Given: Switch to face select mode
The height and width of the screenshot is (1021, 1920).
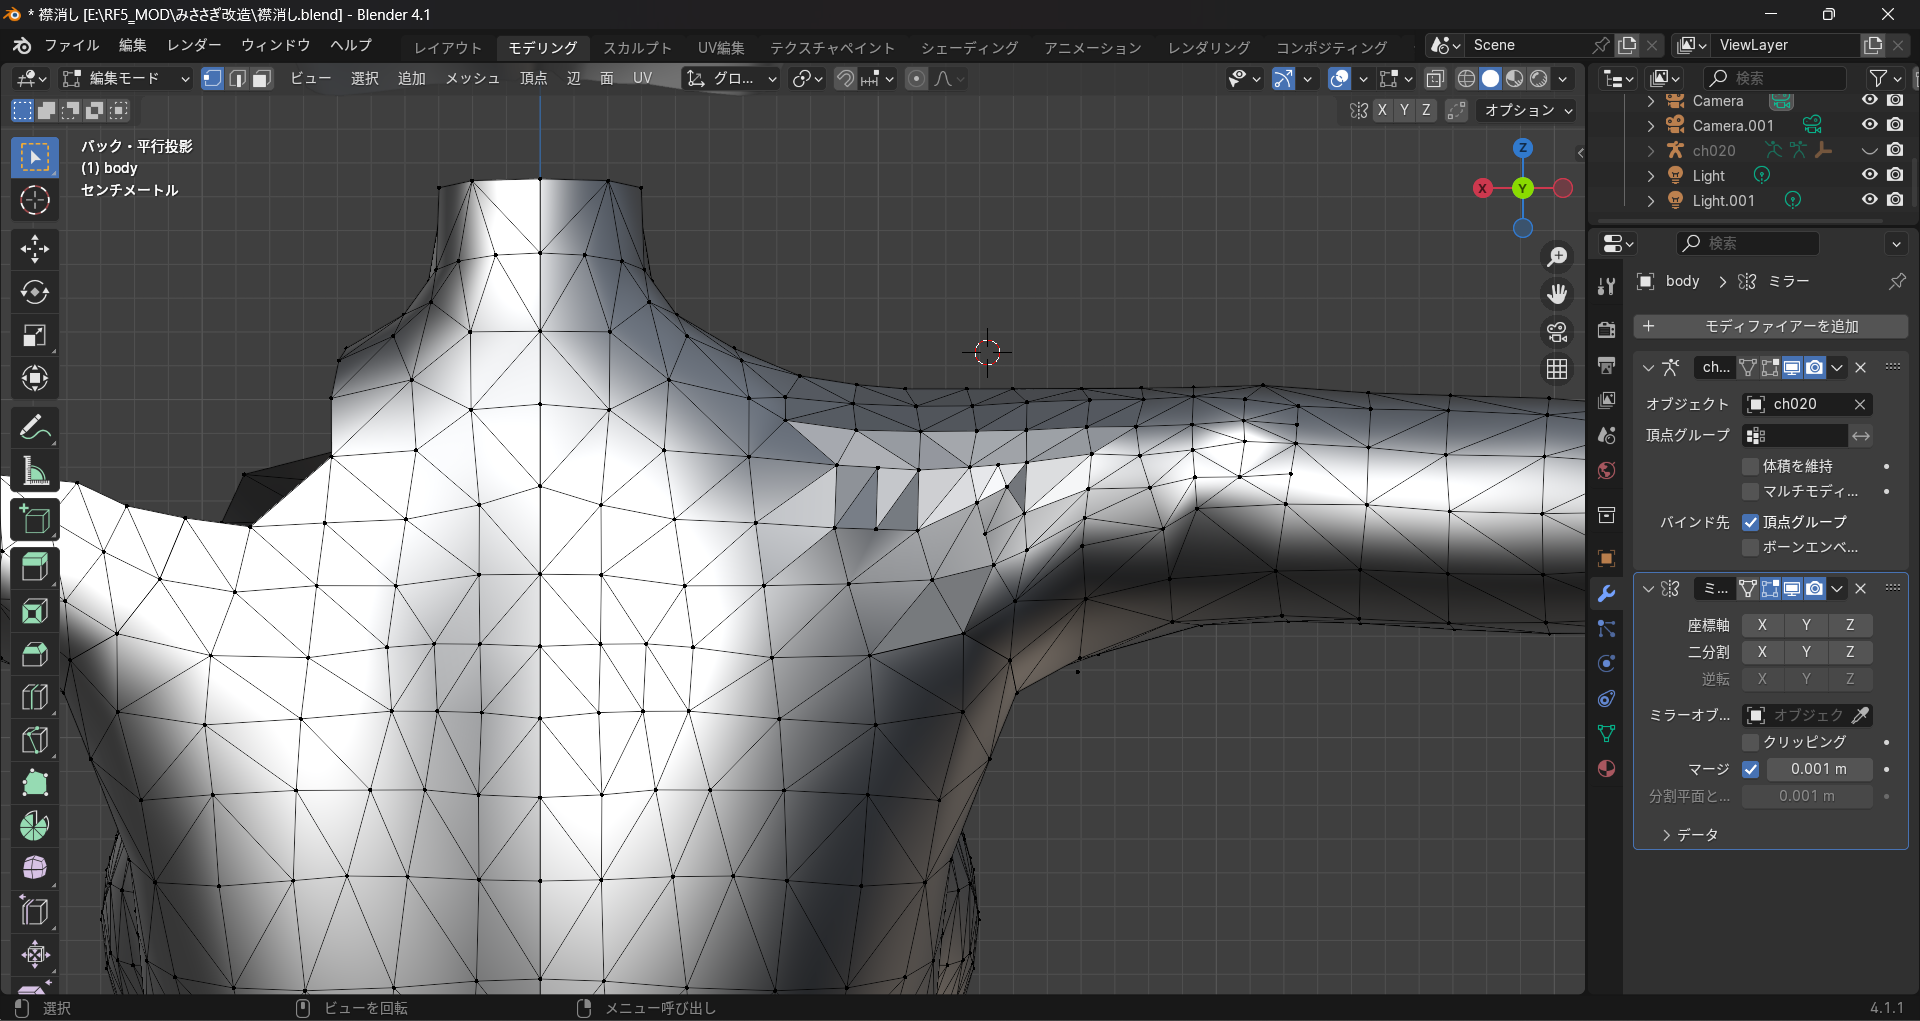Looking at the screenshot, I should [262, 79].
